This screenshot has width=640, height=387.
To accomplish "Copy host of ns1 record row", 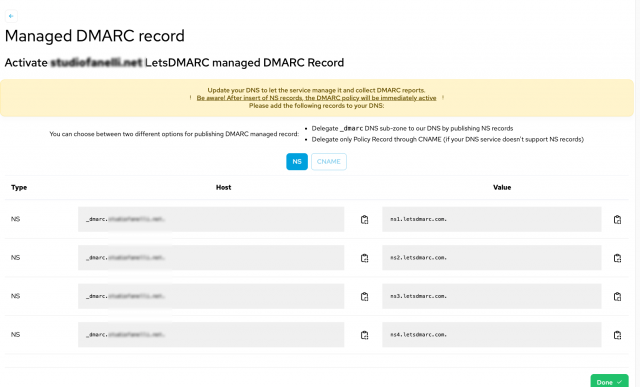I will click(x=364, y=220).
